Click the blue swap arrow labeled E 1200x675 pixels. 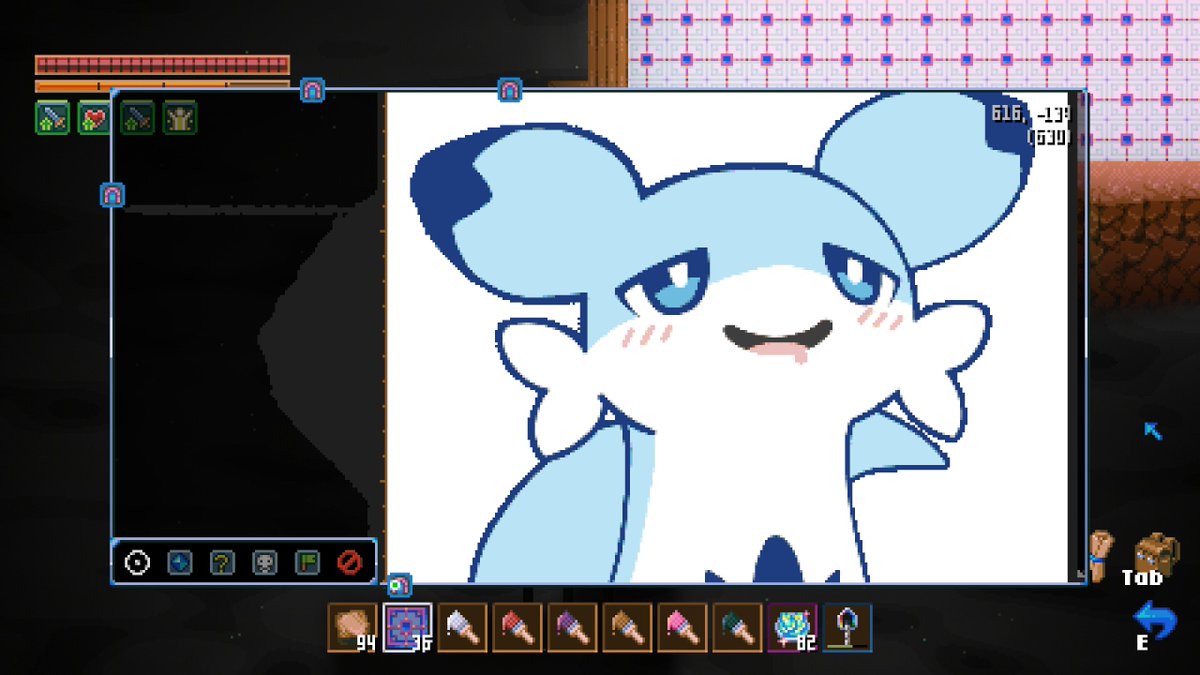tap(1155, 625)
